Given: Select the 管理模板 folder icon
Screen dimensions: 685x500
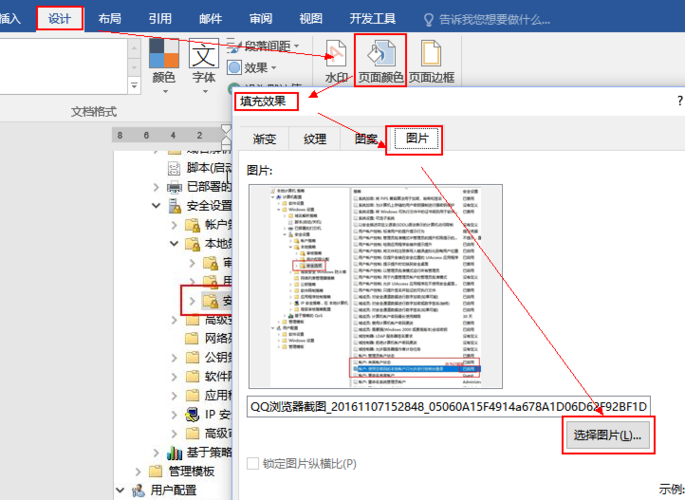Looking at the screenshot, I should tap(156, 471).
